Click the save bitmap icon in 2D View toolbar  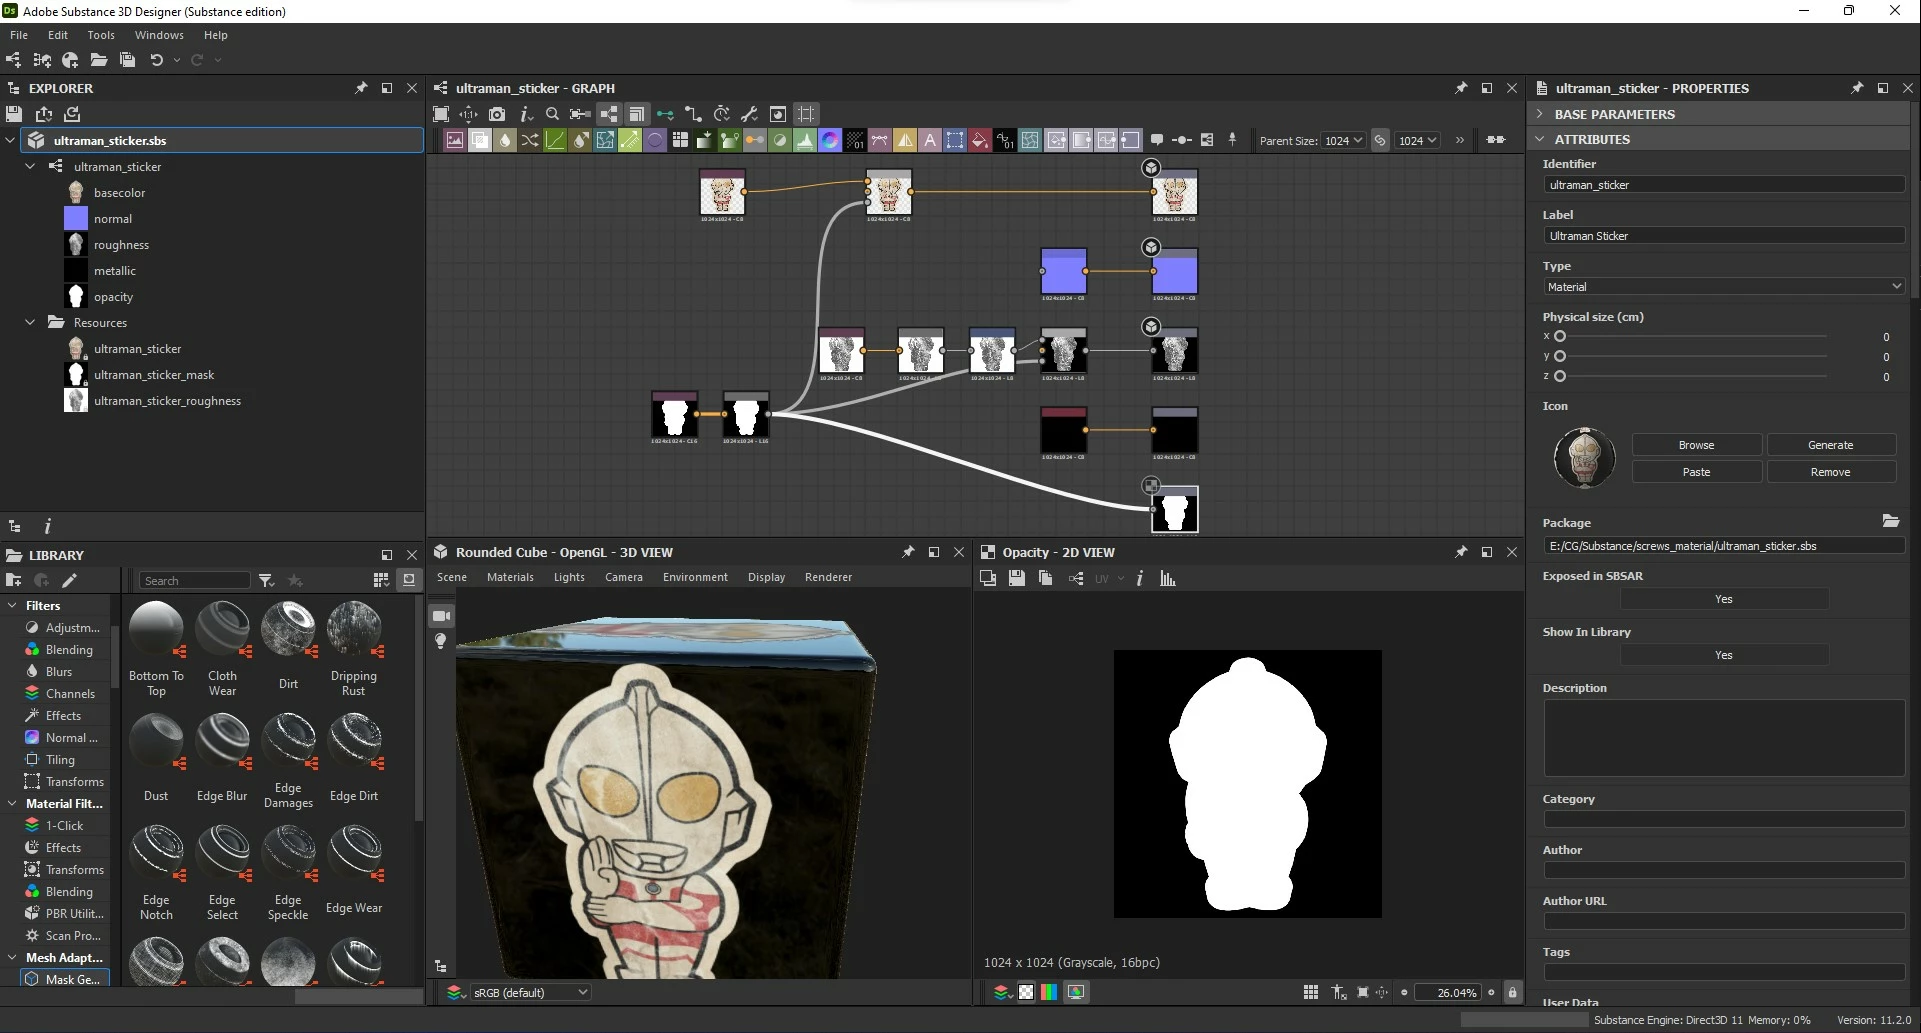click(x=1016, y=578)
